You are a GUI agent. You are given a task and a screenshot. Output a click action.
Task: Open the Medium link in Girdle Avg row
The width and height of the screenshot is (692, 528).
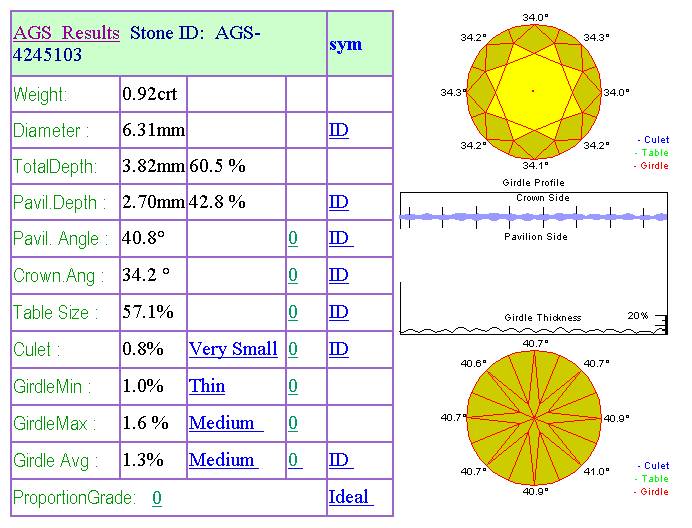click(x=223, y=460)
